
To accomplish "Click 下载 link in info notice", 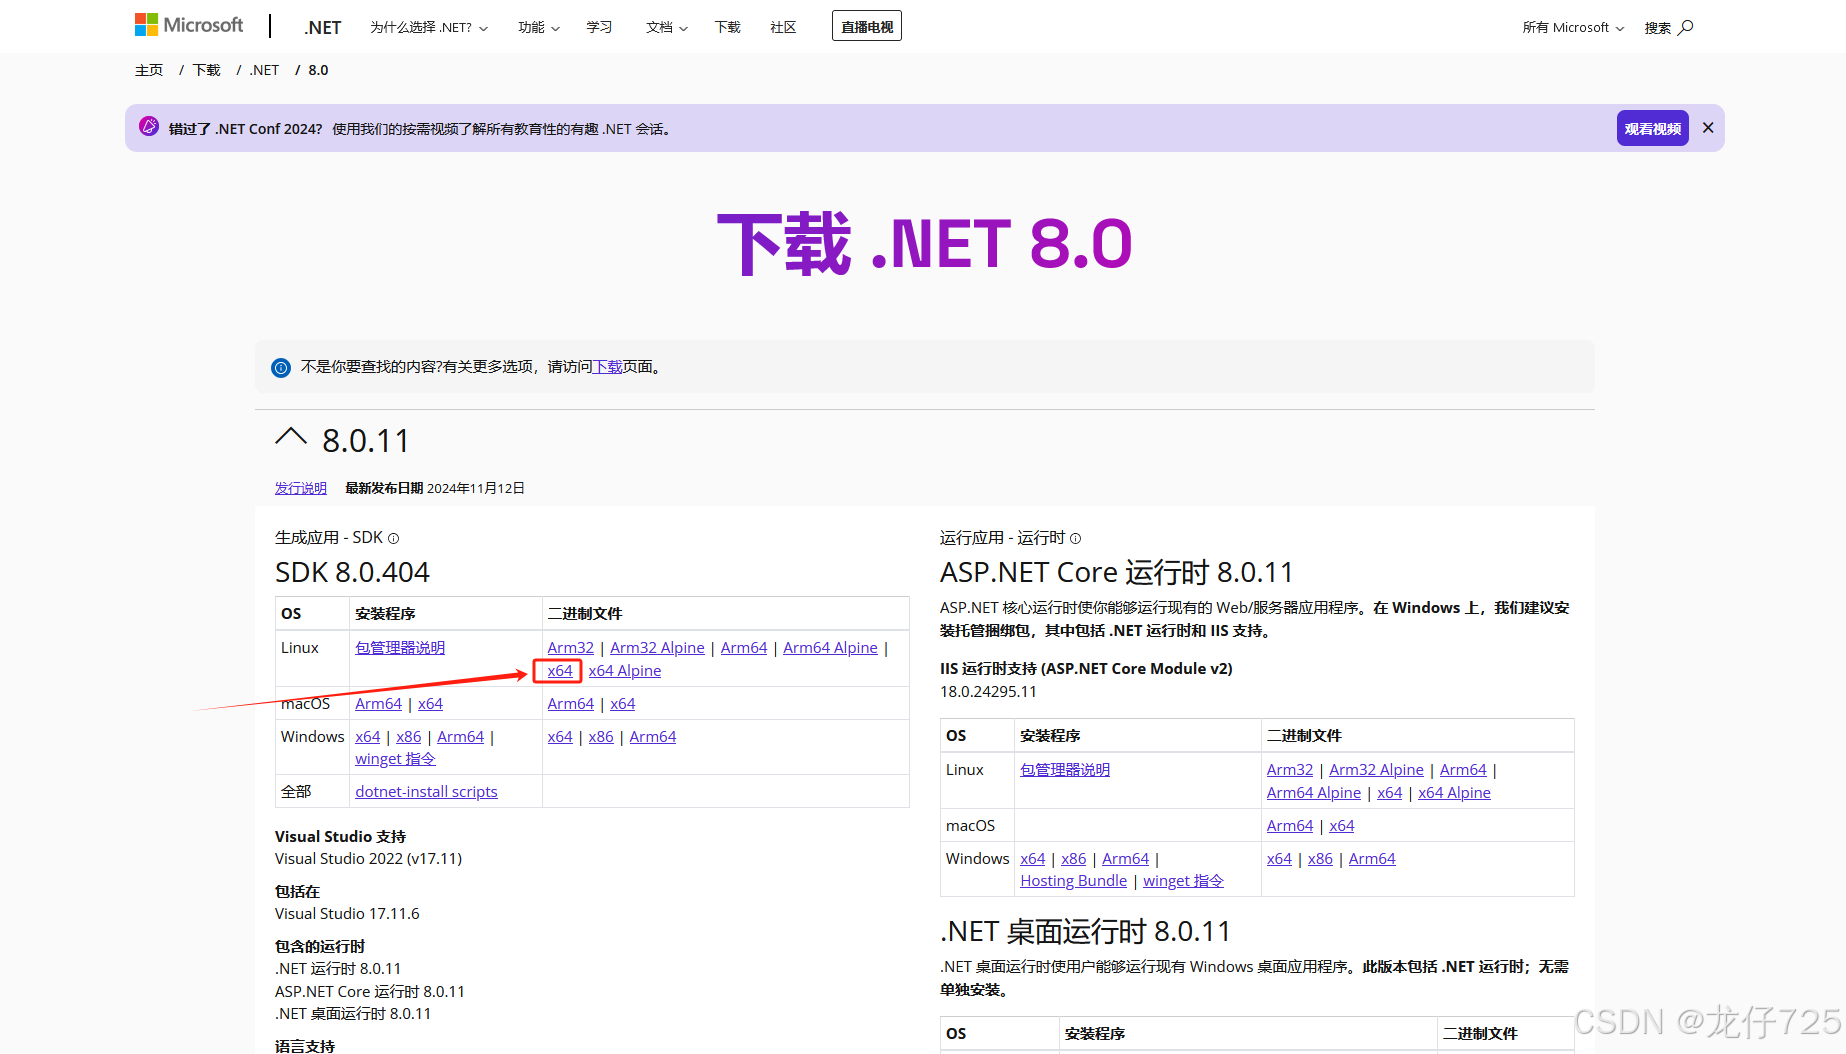I will pos(607,367).
